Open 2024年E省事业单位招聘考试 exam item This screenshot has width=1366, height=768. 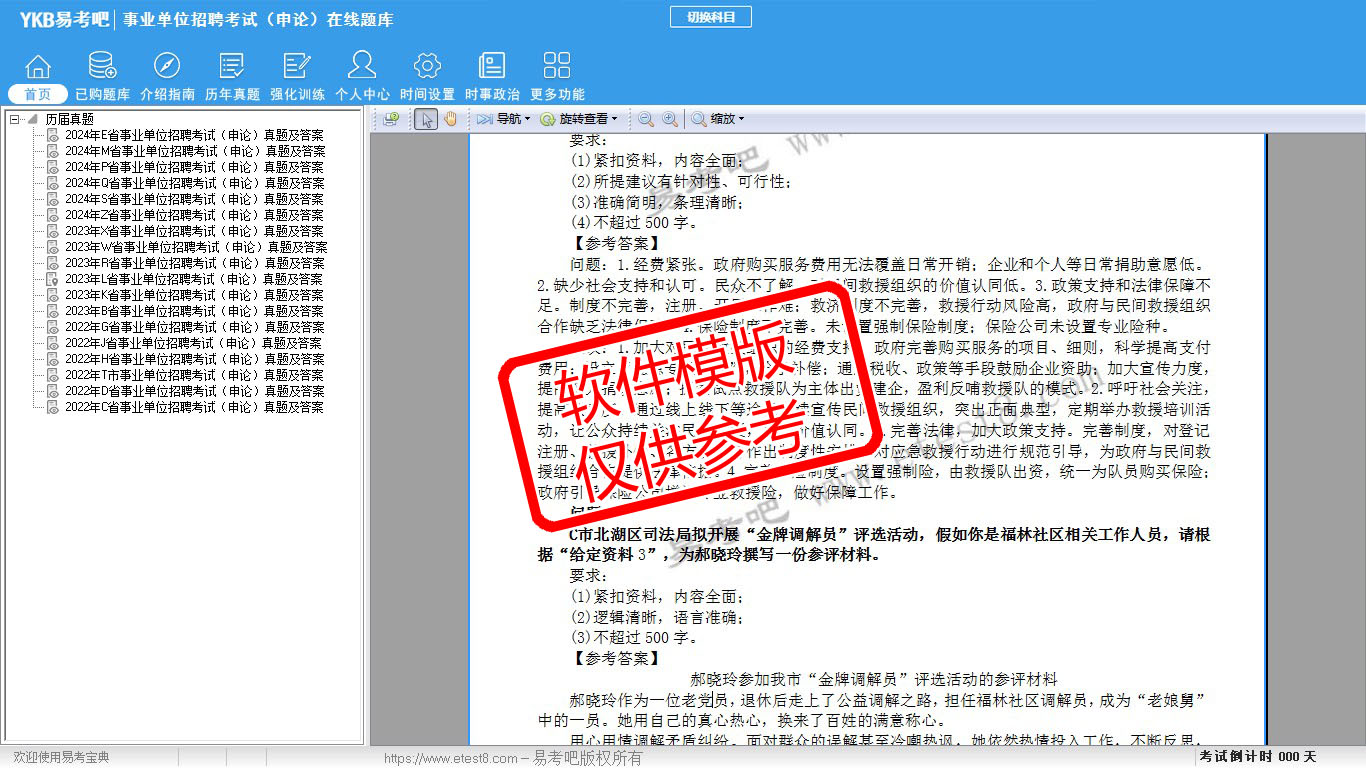pyautogui.click(x=194, y=135)
